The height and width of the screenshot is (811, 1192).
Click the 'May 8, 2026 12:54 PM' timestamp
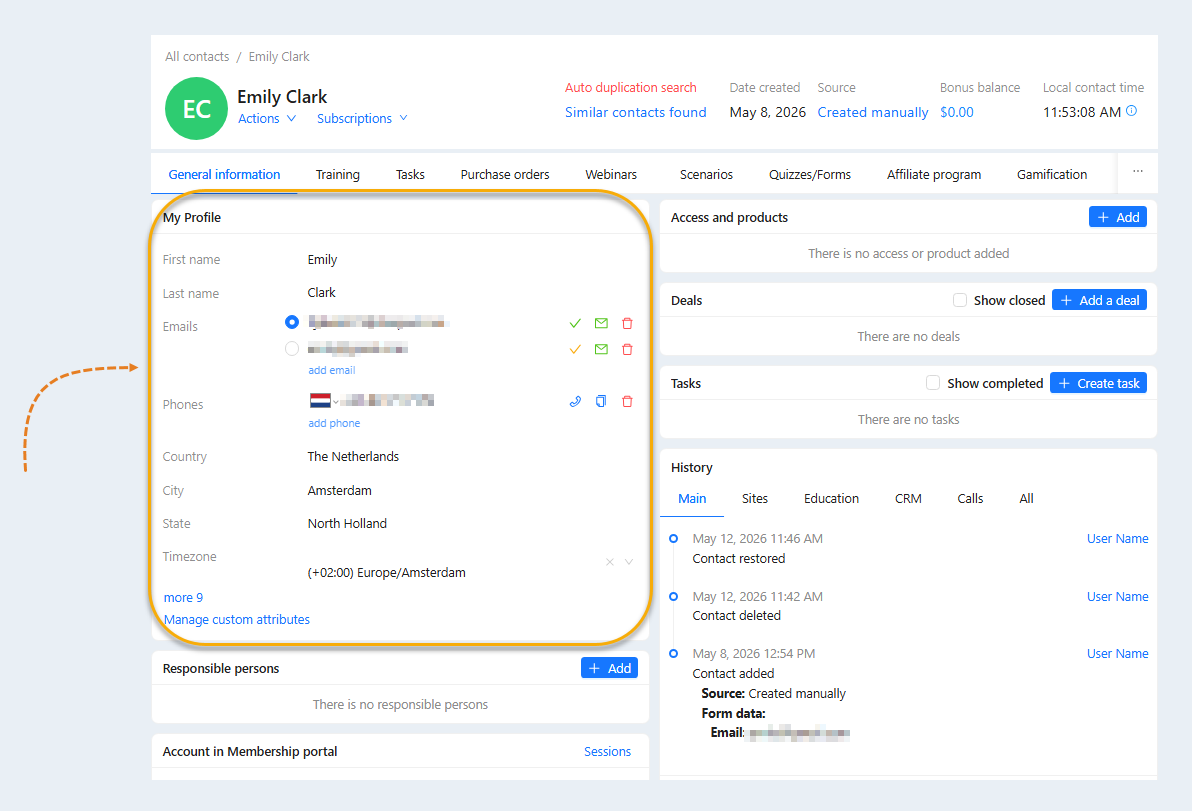(753, 654)
